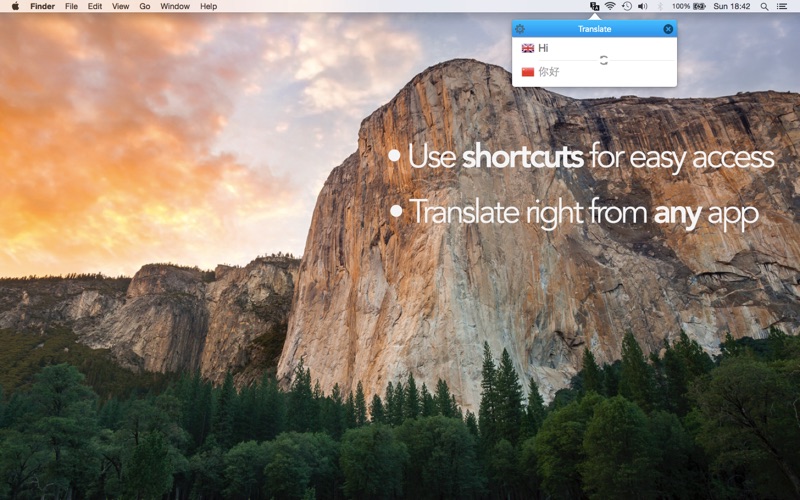Click the swap languages arrows icon

coord(603,60)
